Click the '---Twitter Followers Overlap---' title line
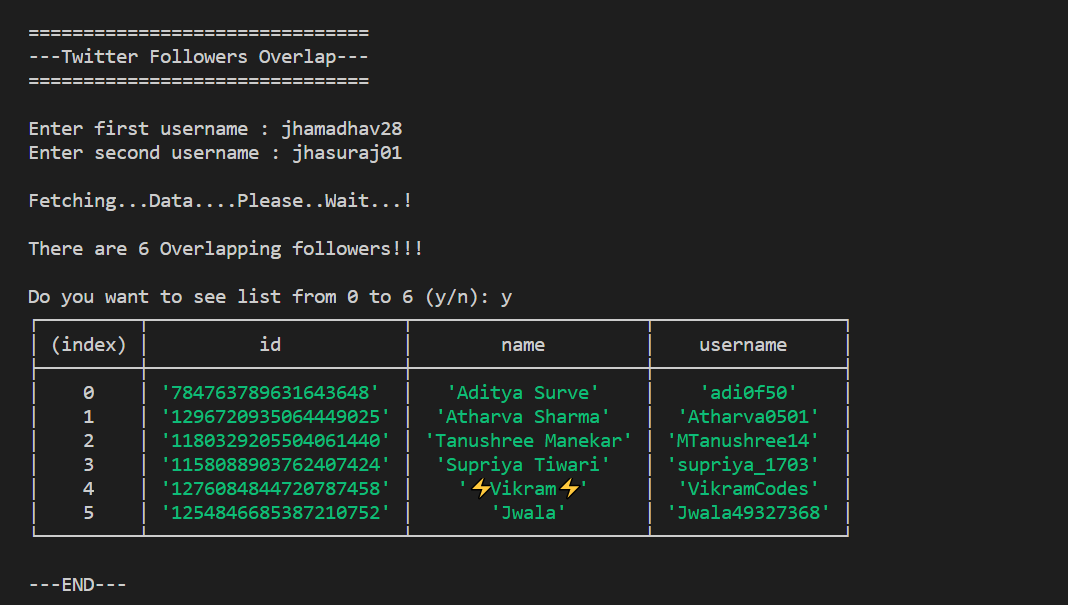This screenshot has width=1068, height=605. pos(198,57)
